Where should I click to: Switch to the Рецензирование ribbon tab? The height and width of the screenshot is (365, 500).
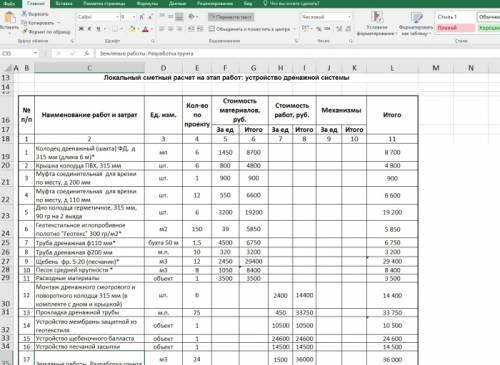point(215,3)
